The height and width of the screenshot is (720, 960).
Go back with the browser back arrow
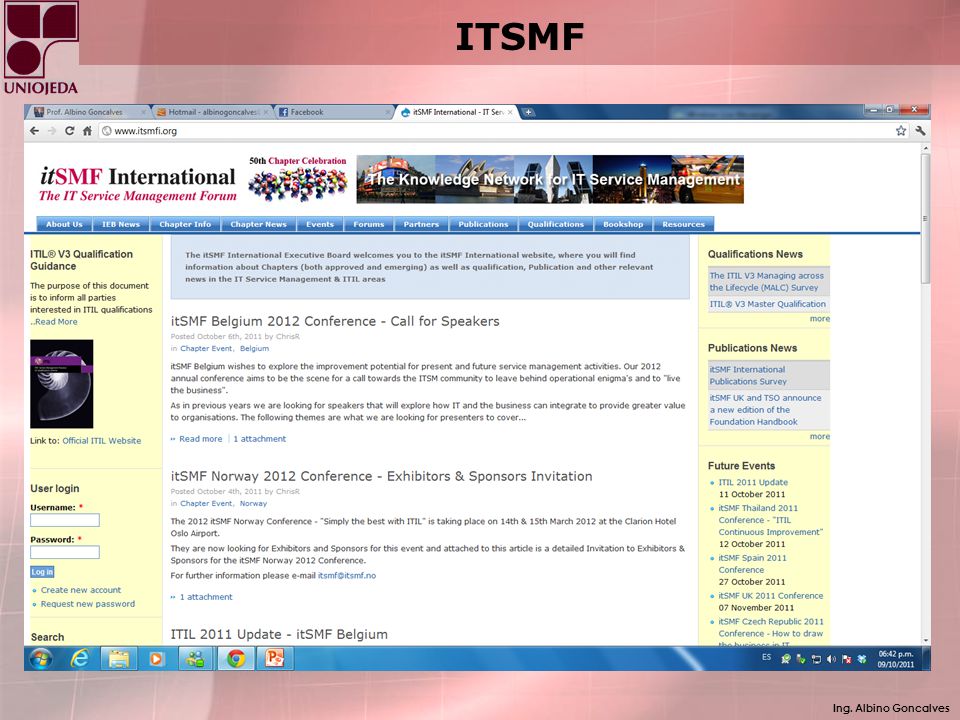34,130
